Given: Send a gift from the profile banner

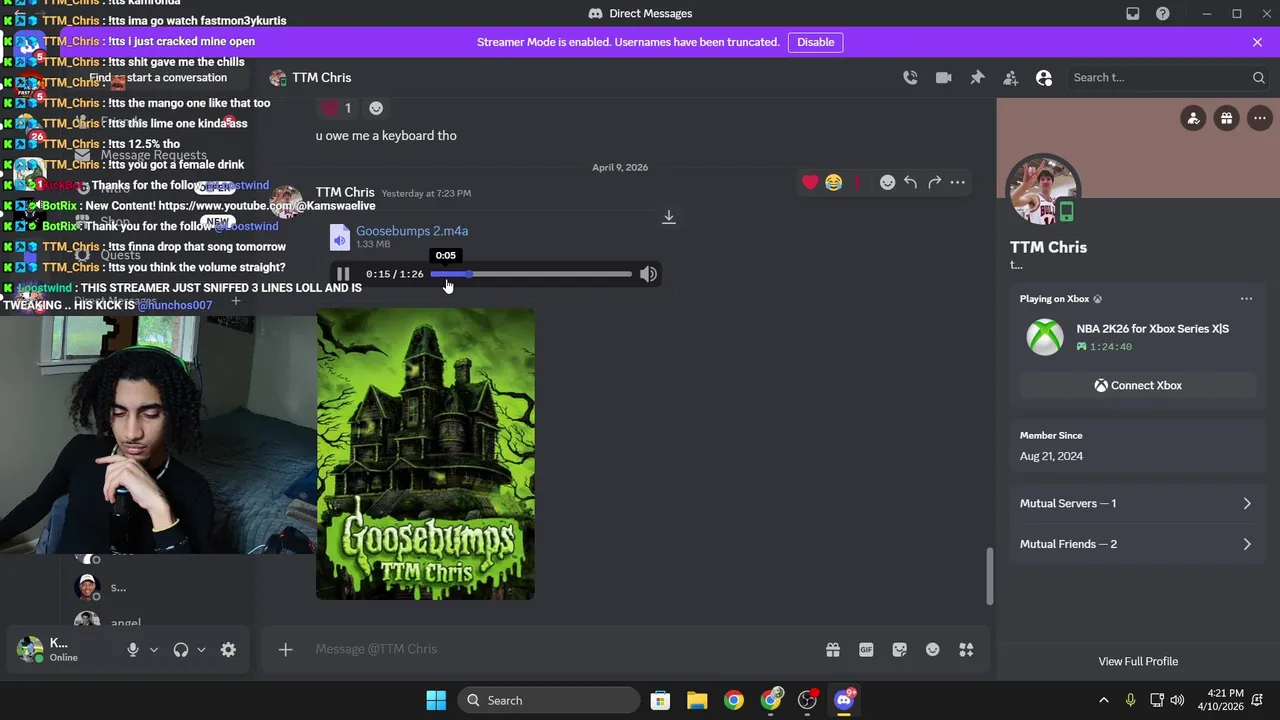Looking at the screenshot, I should [1226, 118].
